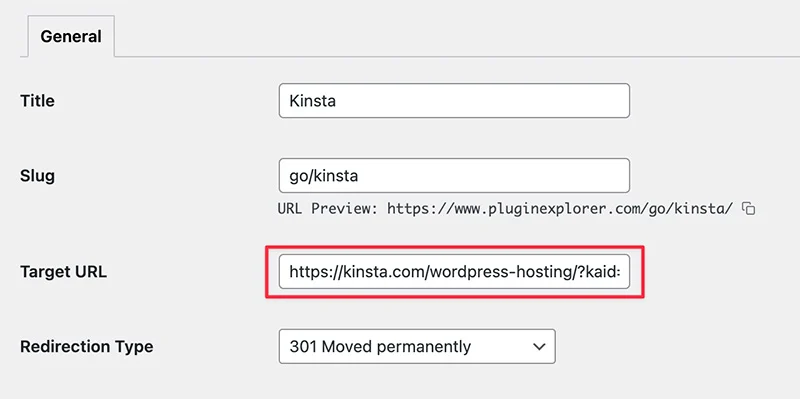The width and height of the screenshot is (800, 399).
Task: Click the Slug field label
Action: pyautogui.click(x=37, y=176)
